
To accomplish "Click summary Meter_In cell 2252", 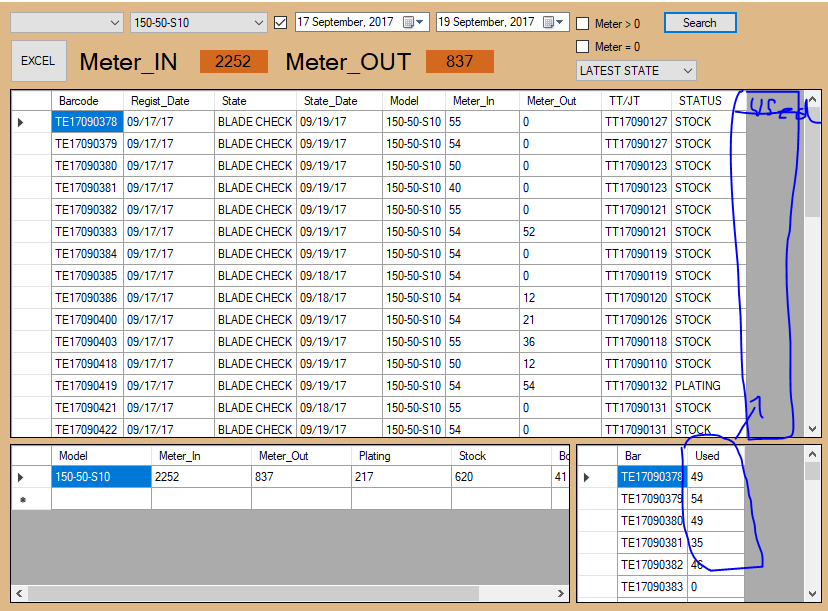I will coord(201,477).
